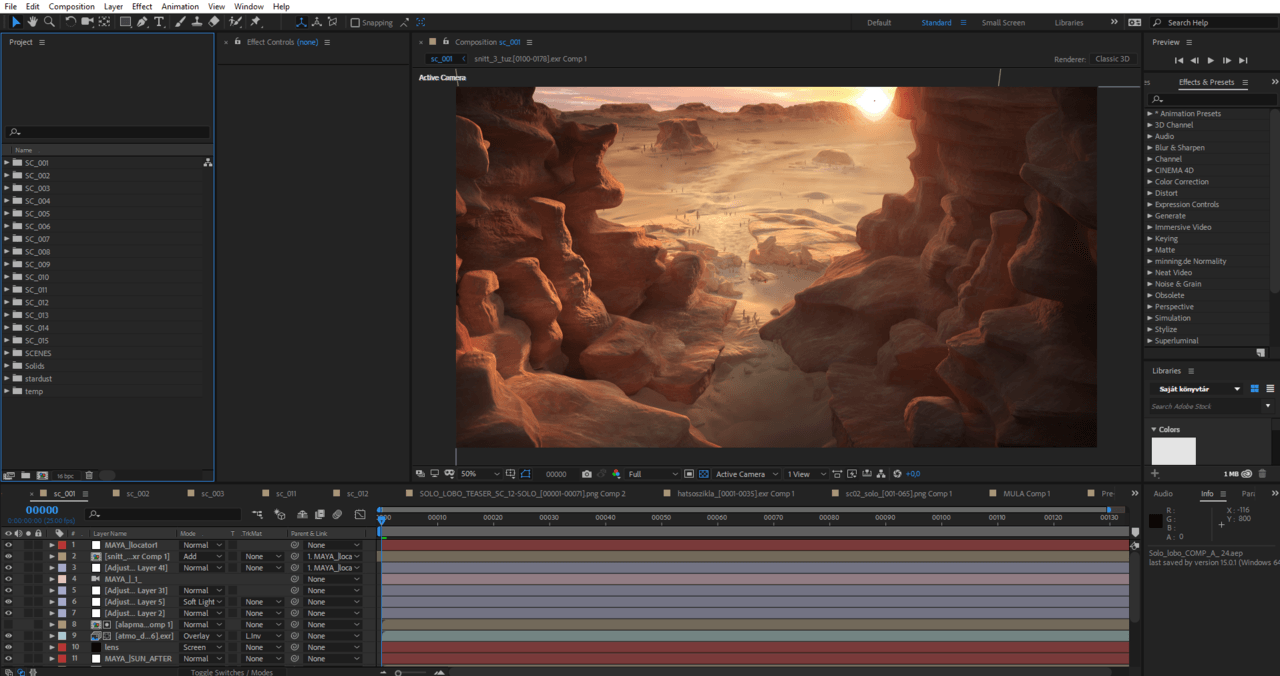Select the Roto Brush tool
This screenshot has width=1280, height=676.
236,22
